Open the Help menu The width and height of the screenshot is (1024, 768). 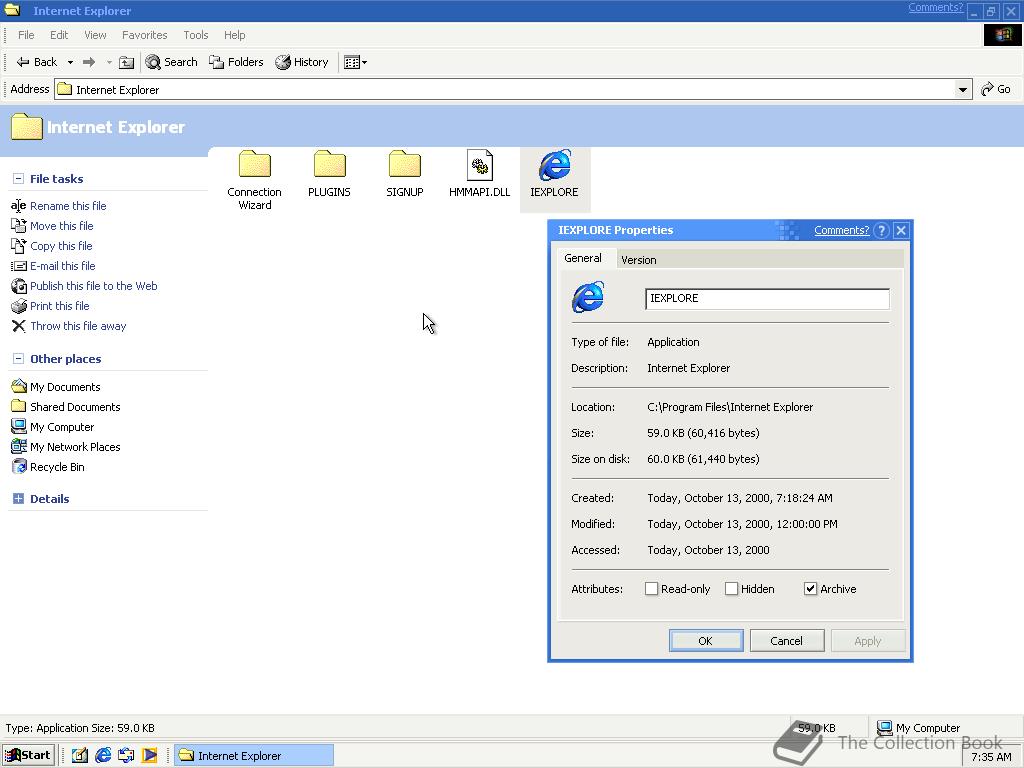(x=234, y=35)
